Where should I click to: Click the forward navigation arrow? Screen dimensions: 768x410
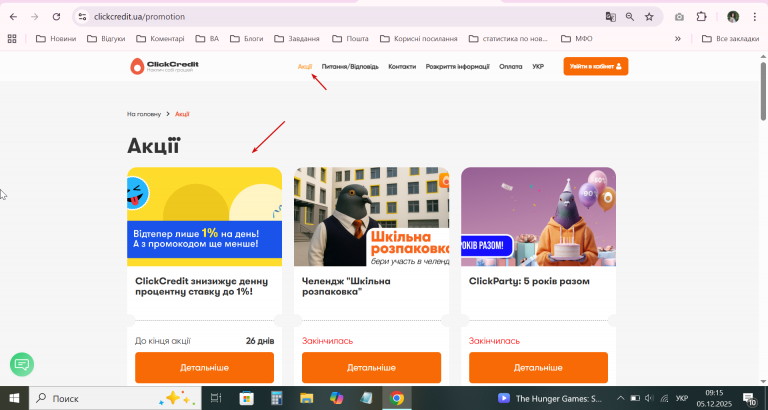(x=34, y=17)
